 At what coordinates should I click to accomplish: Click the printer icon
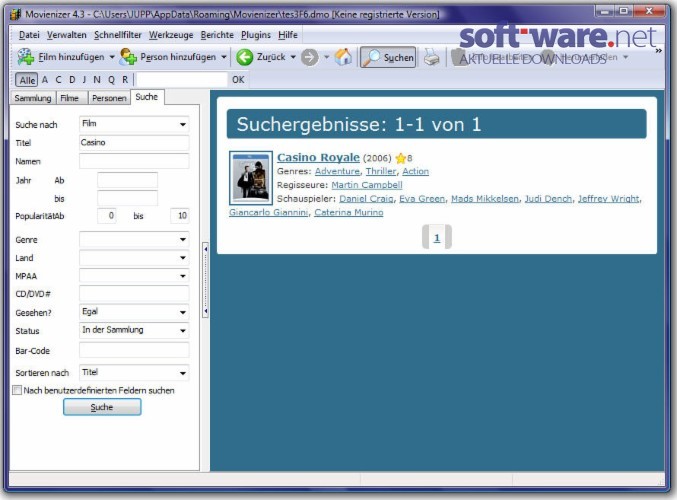[431, 57]
